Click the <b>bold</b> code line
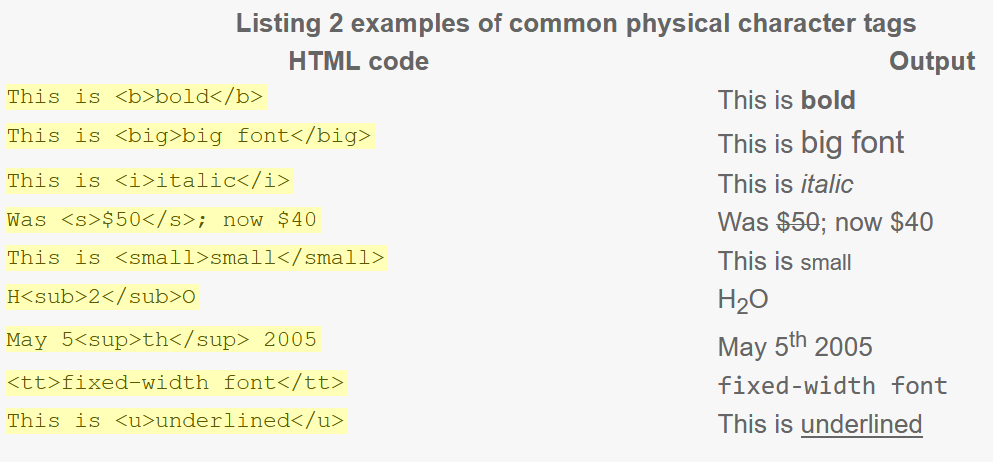 [136, 97]
